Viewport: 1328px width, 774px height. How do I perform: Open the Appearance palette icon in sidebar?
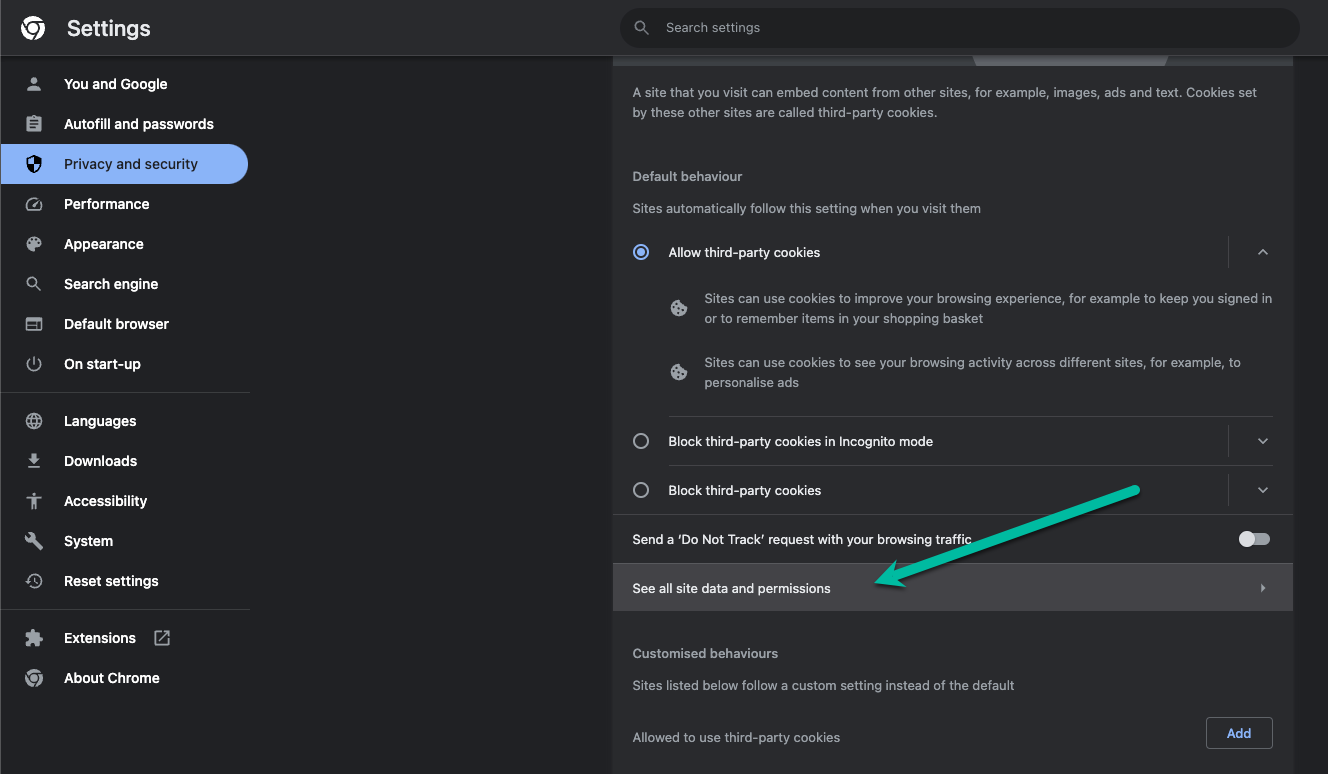click(33, 243)
